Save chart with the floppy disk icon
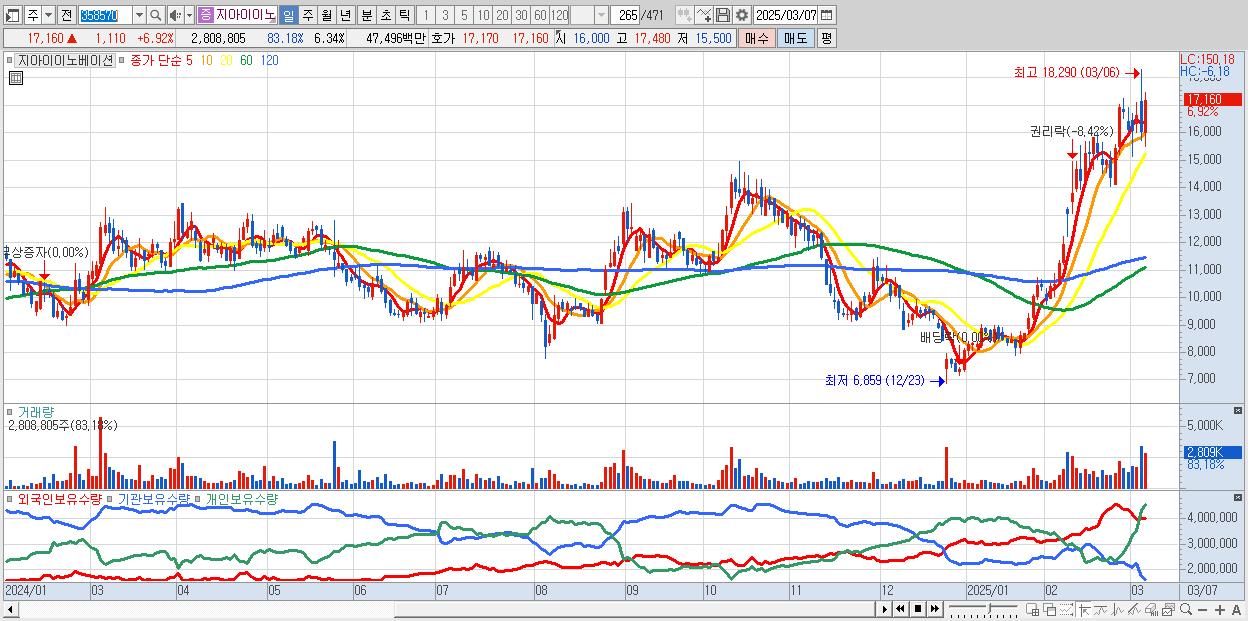Image resolution: width=1248 pixels, height=621 pixels. [x=723, y=15]
